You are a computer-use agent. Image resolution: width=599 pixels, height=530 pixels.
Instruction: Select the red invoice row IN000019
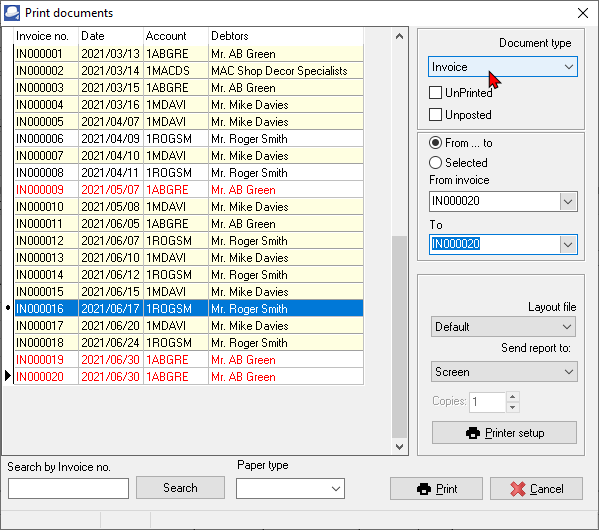tap(189, 360)
